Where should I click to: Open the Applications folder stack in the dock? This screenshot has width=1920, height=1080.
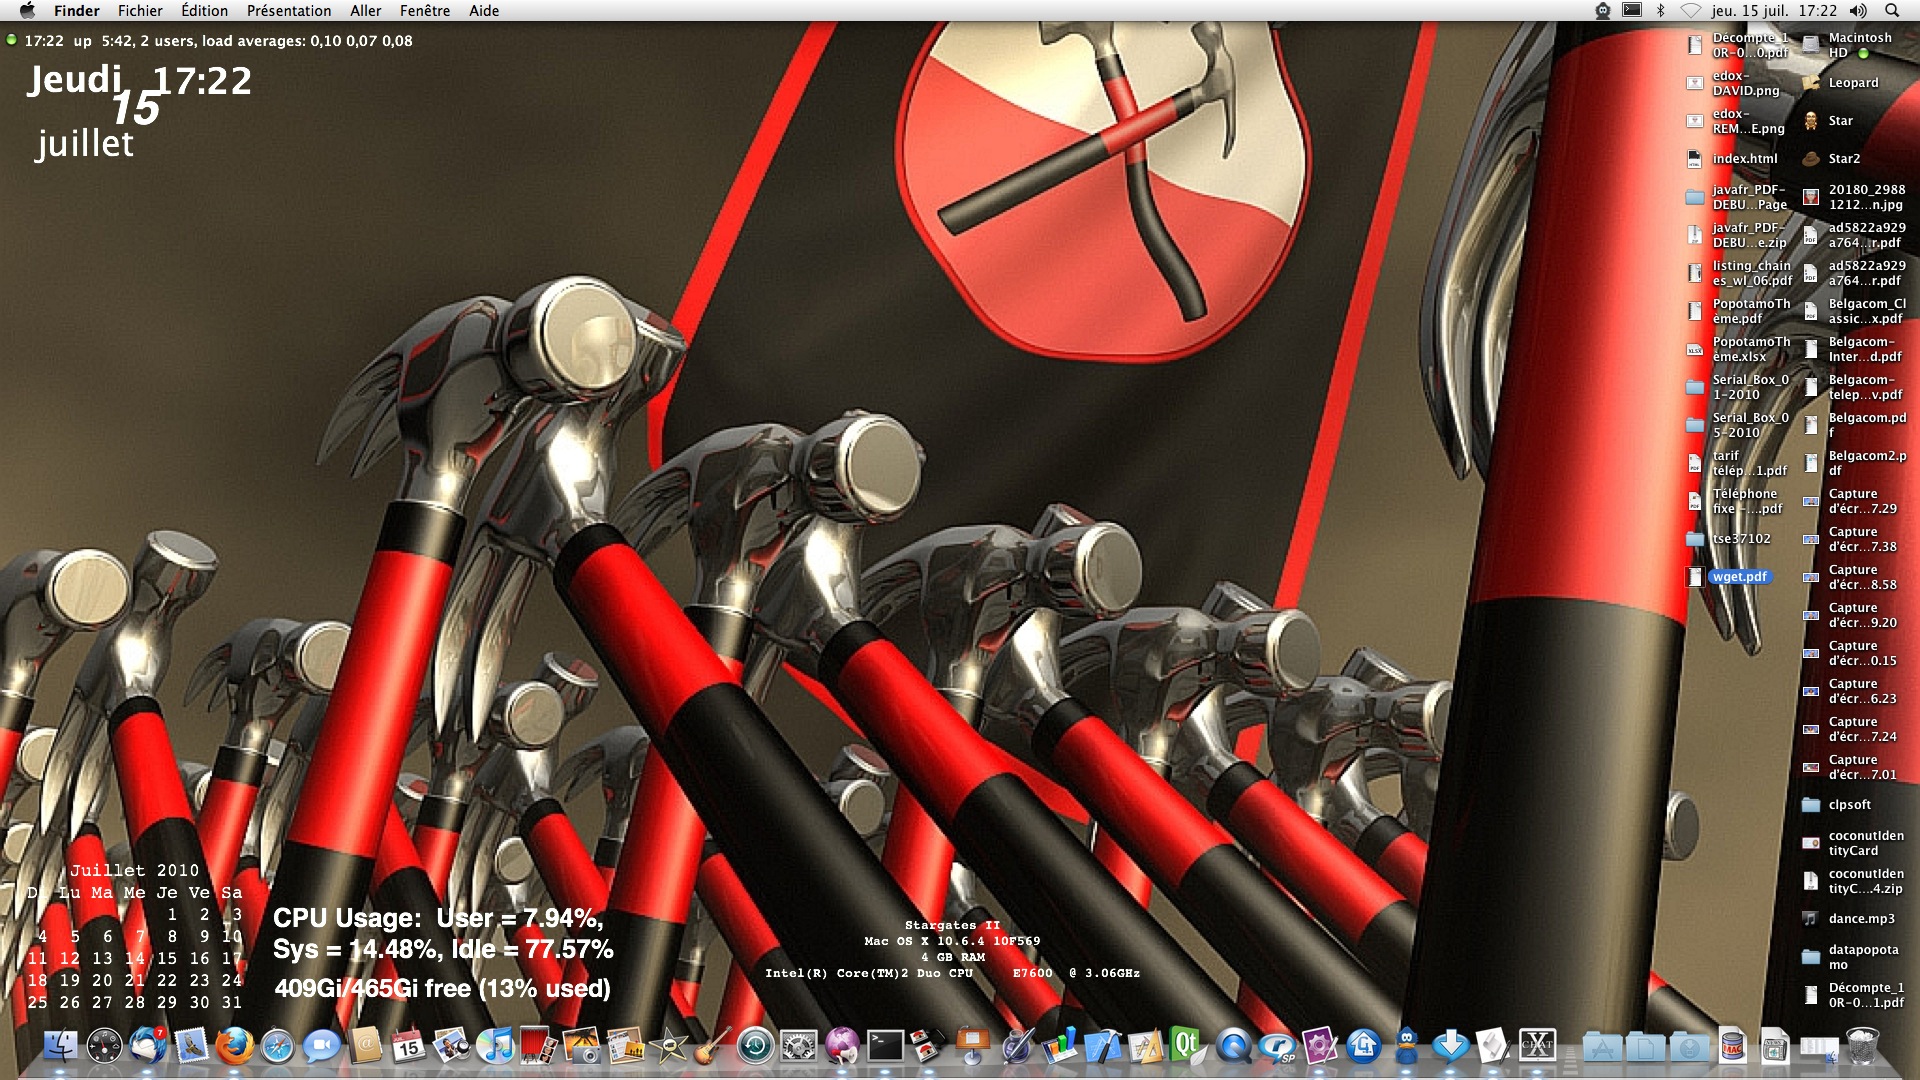click(1602, 1046)
